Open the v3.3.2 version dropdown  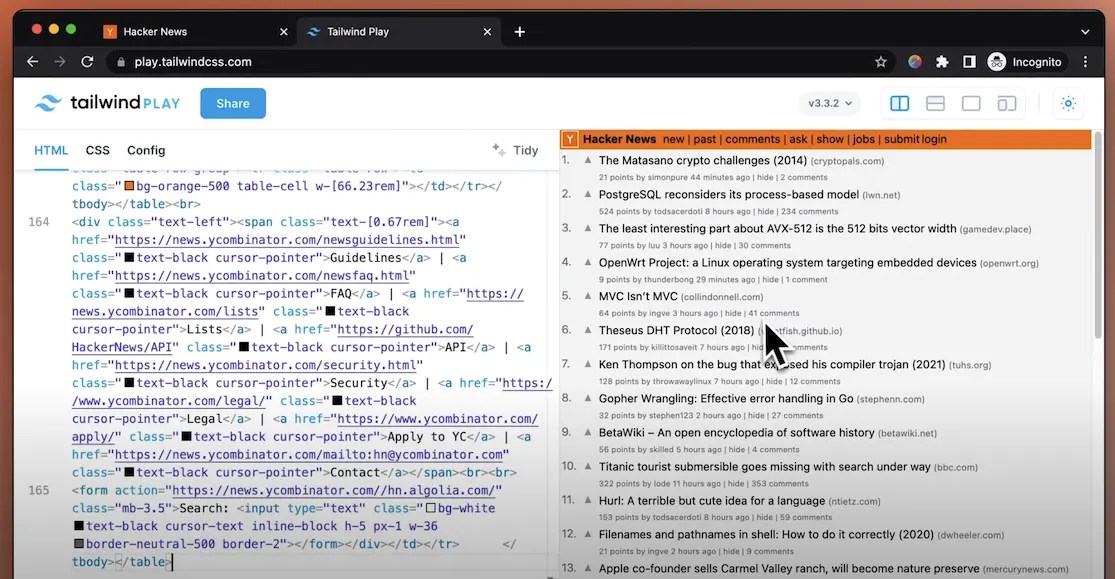tap(830, 103)
